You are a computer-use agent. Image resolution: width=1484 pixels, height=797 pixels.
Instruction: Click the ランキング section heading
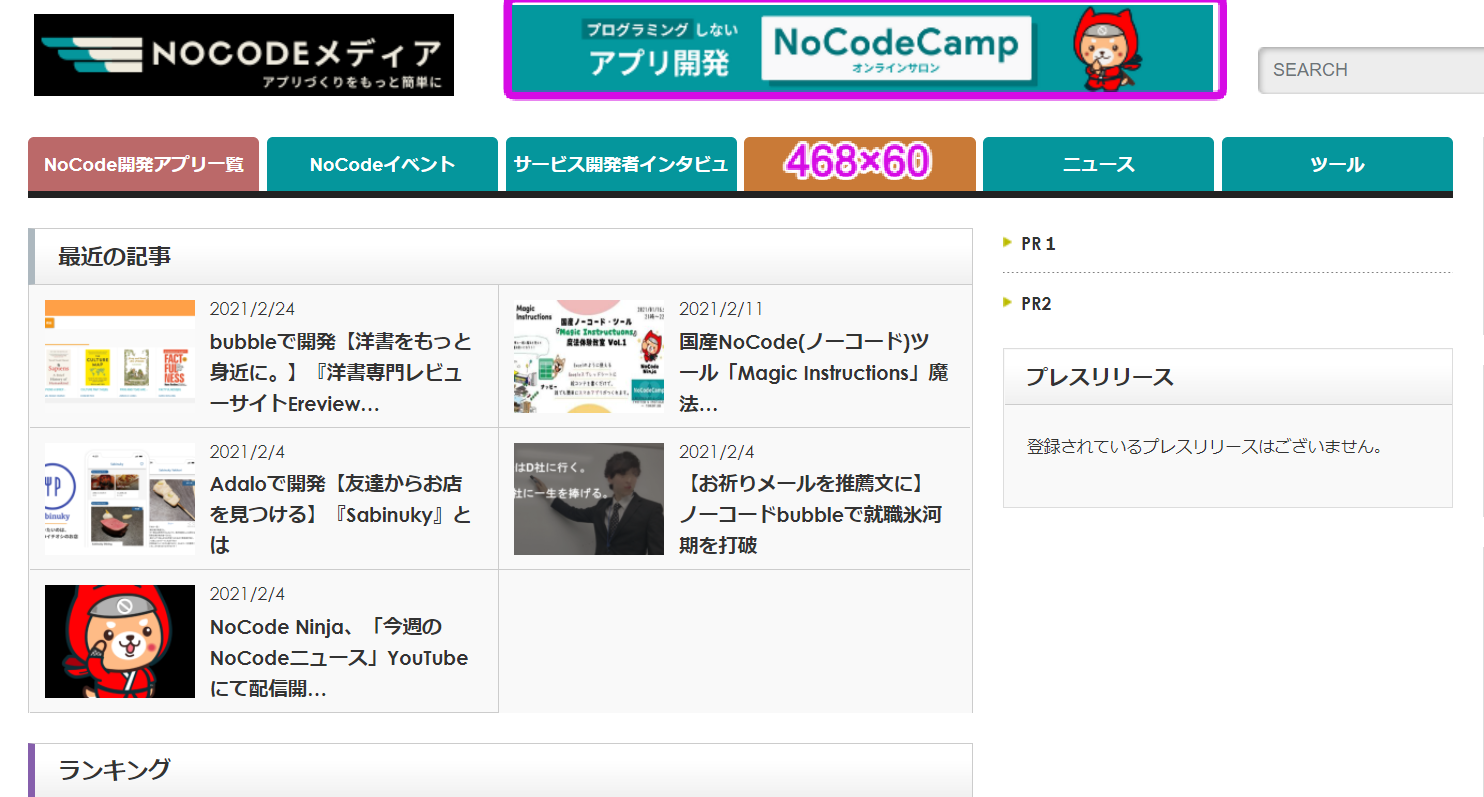pos(114,770)
